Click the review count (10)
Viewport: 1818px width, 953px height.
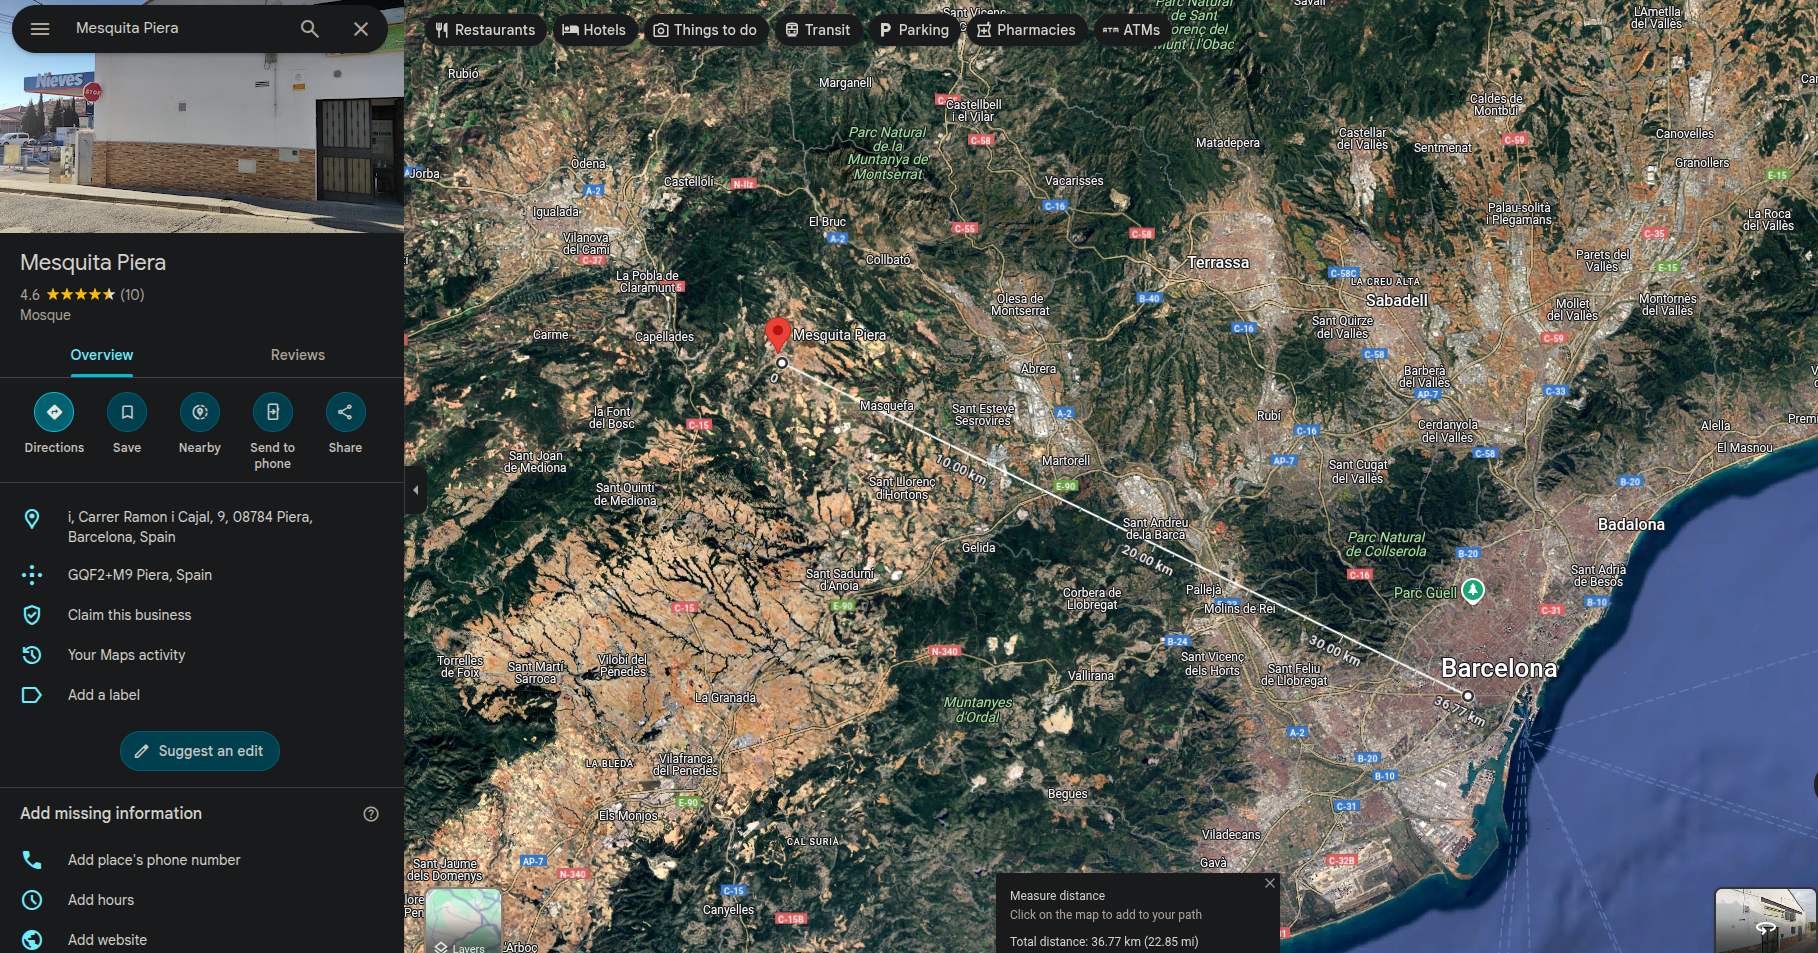(132, 295)
